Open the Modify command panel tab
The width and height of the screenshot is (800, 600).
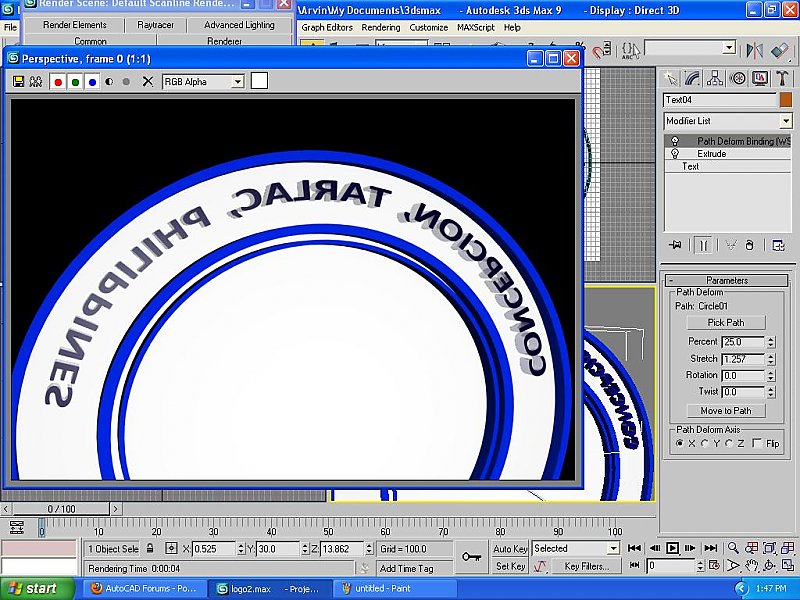(x=693, y=79)
